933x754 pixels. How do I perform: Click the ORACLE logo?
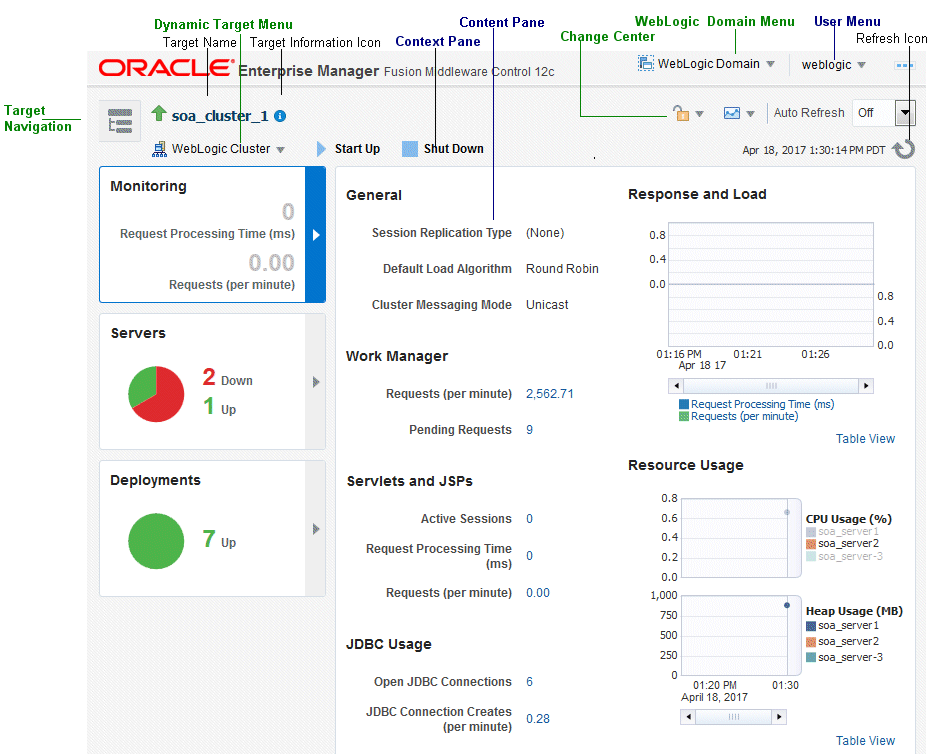point(166,68)
